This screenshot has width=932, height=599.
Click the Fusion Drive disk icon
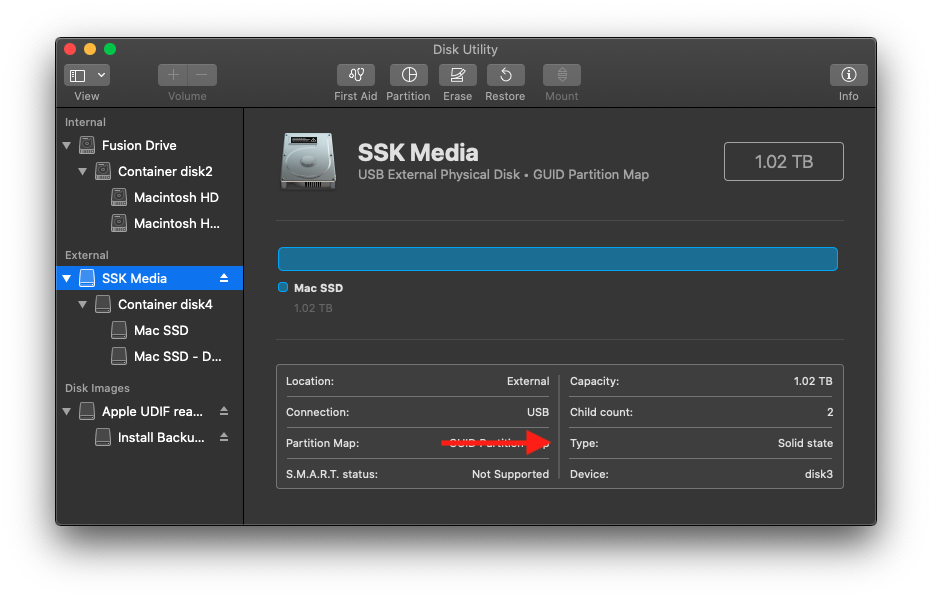(87, 145)
